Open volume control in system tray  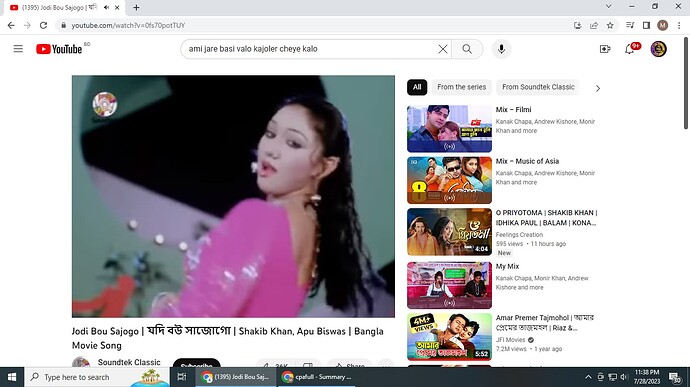pos(624,377)
